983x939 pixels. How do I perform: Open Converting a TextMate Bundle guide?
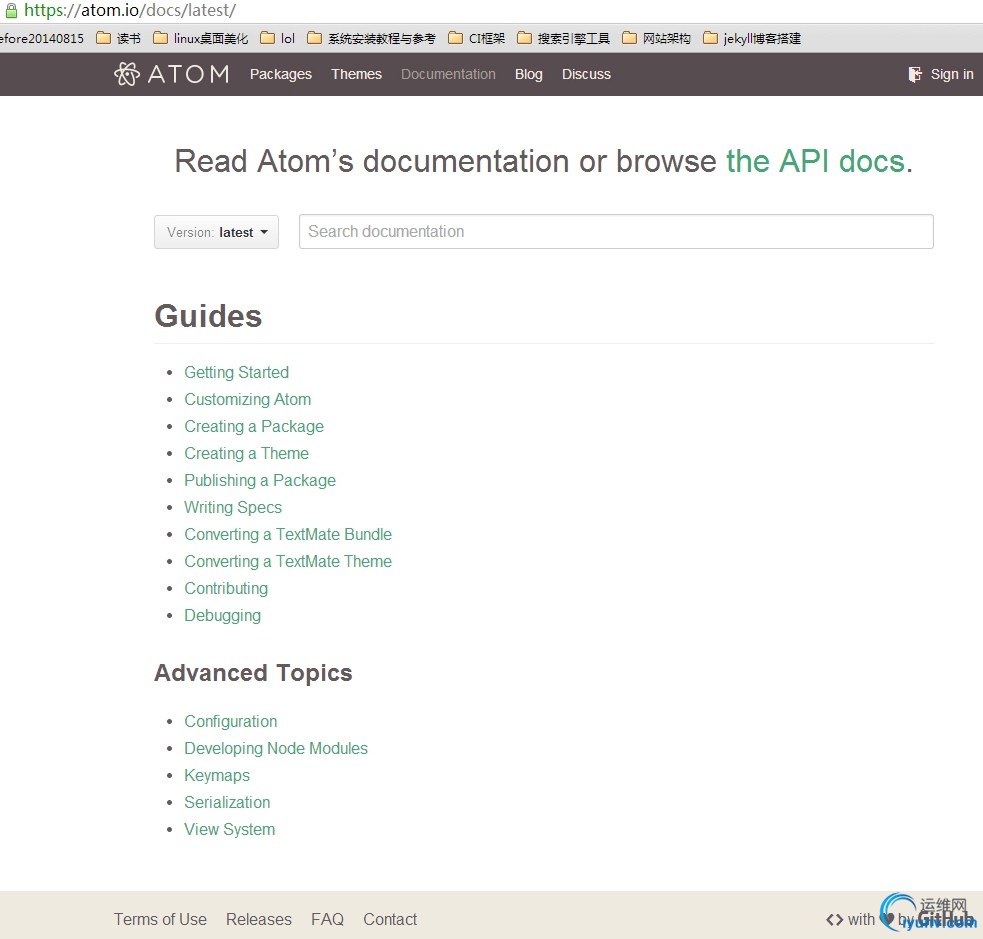[x=288, y=534]
